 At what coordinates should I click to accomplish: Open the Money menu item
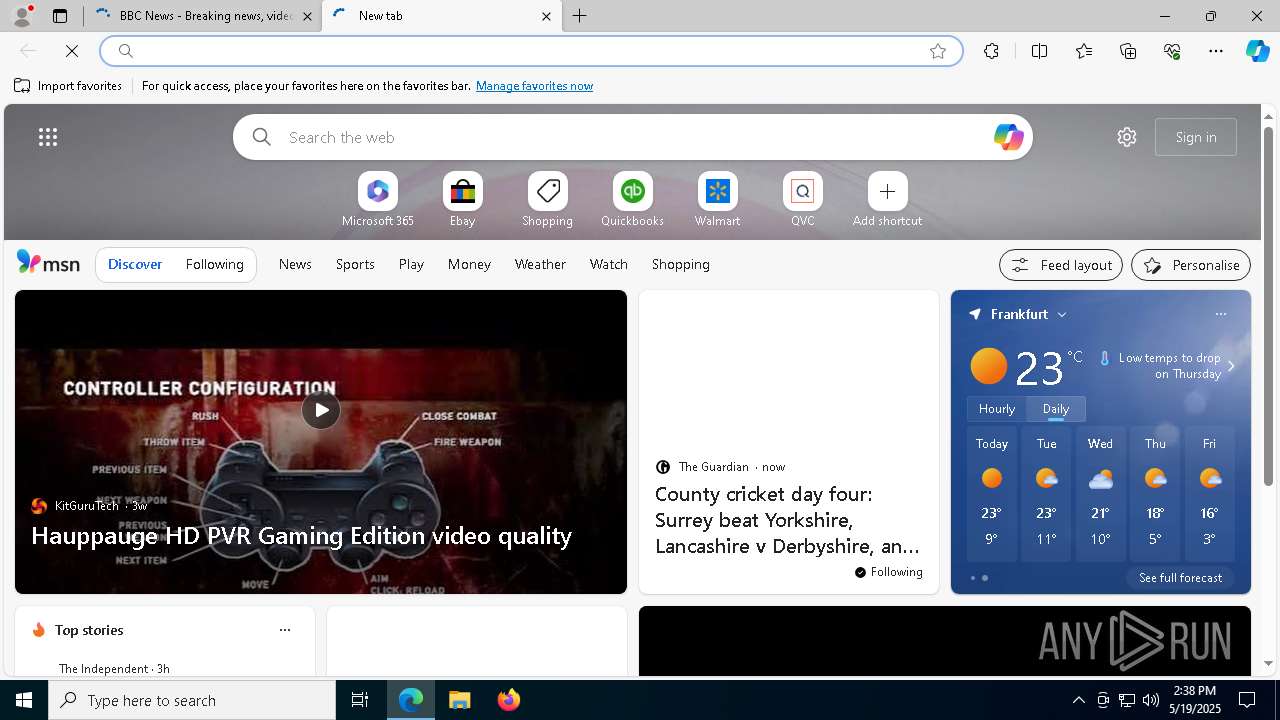coord(469,264)
